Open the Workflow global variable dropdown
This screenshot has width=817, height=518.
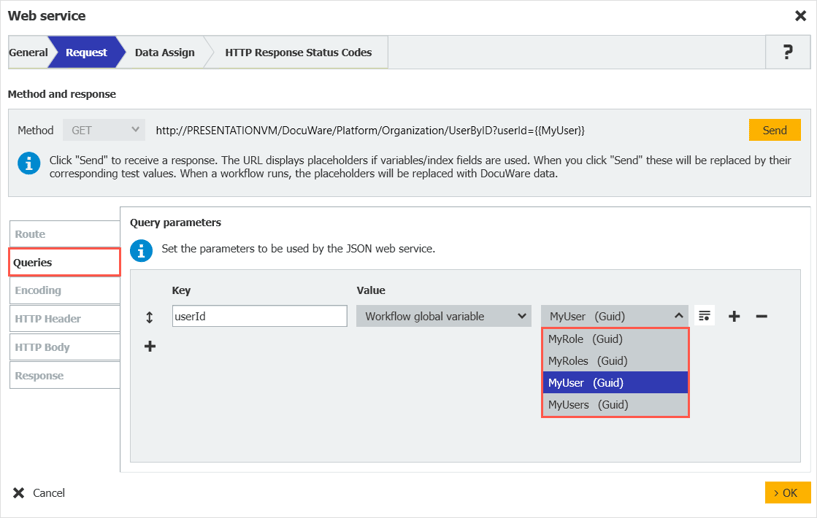[x=443, y=316]
